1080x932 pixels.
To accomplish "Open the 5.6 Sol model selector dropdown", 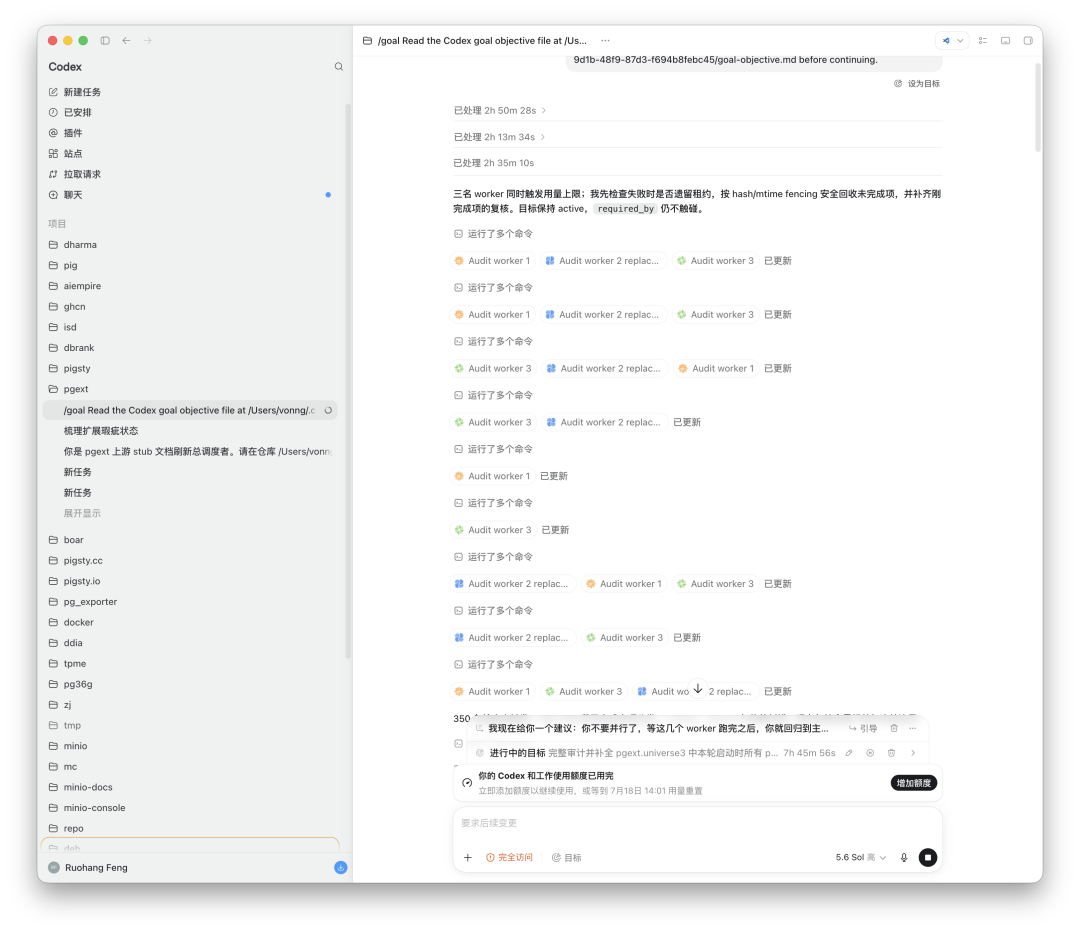I will pos(861,858).
